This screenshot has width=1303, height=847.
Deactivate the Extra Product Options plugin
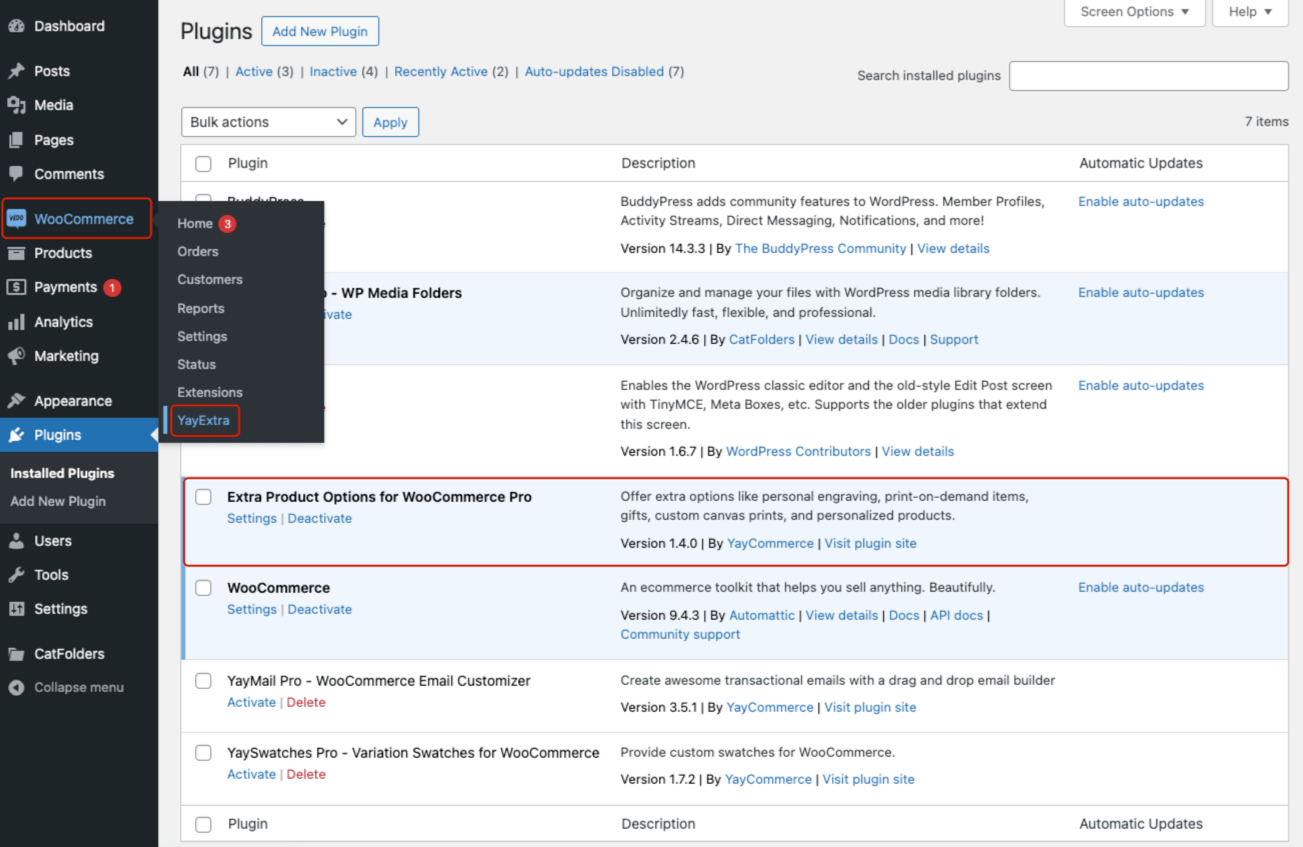319,518
